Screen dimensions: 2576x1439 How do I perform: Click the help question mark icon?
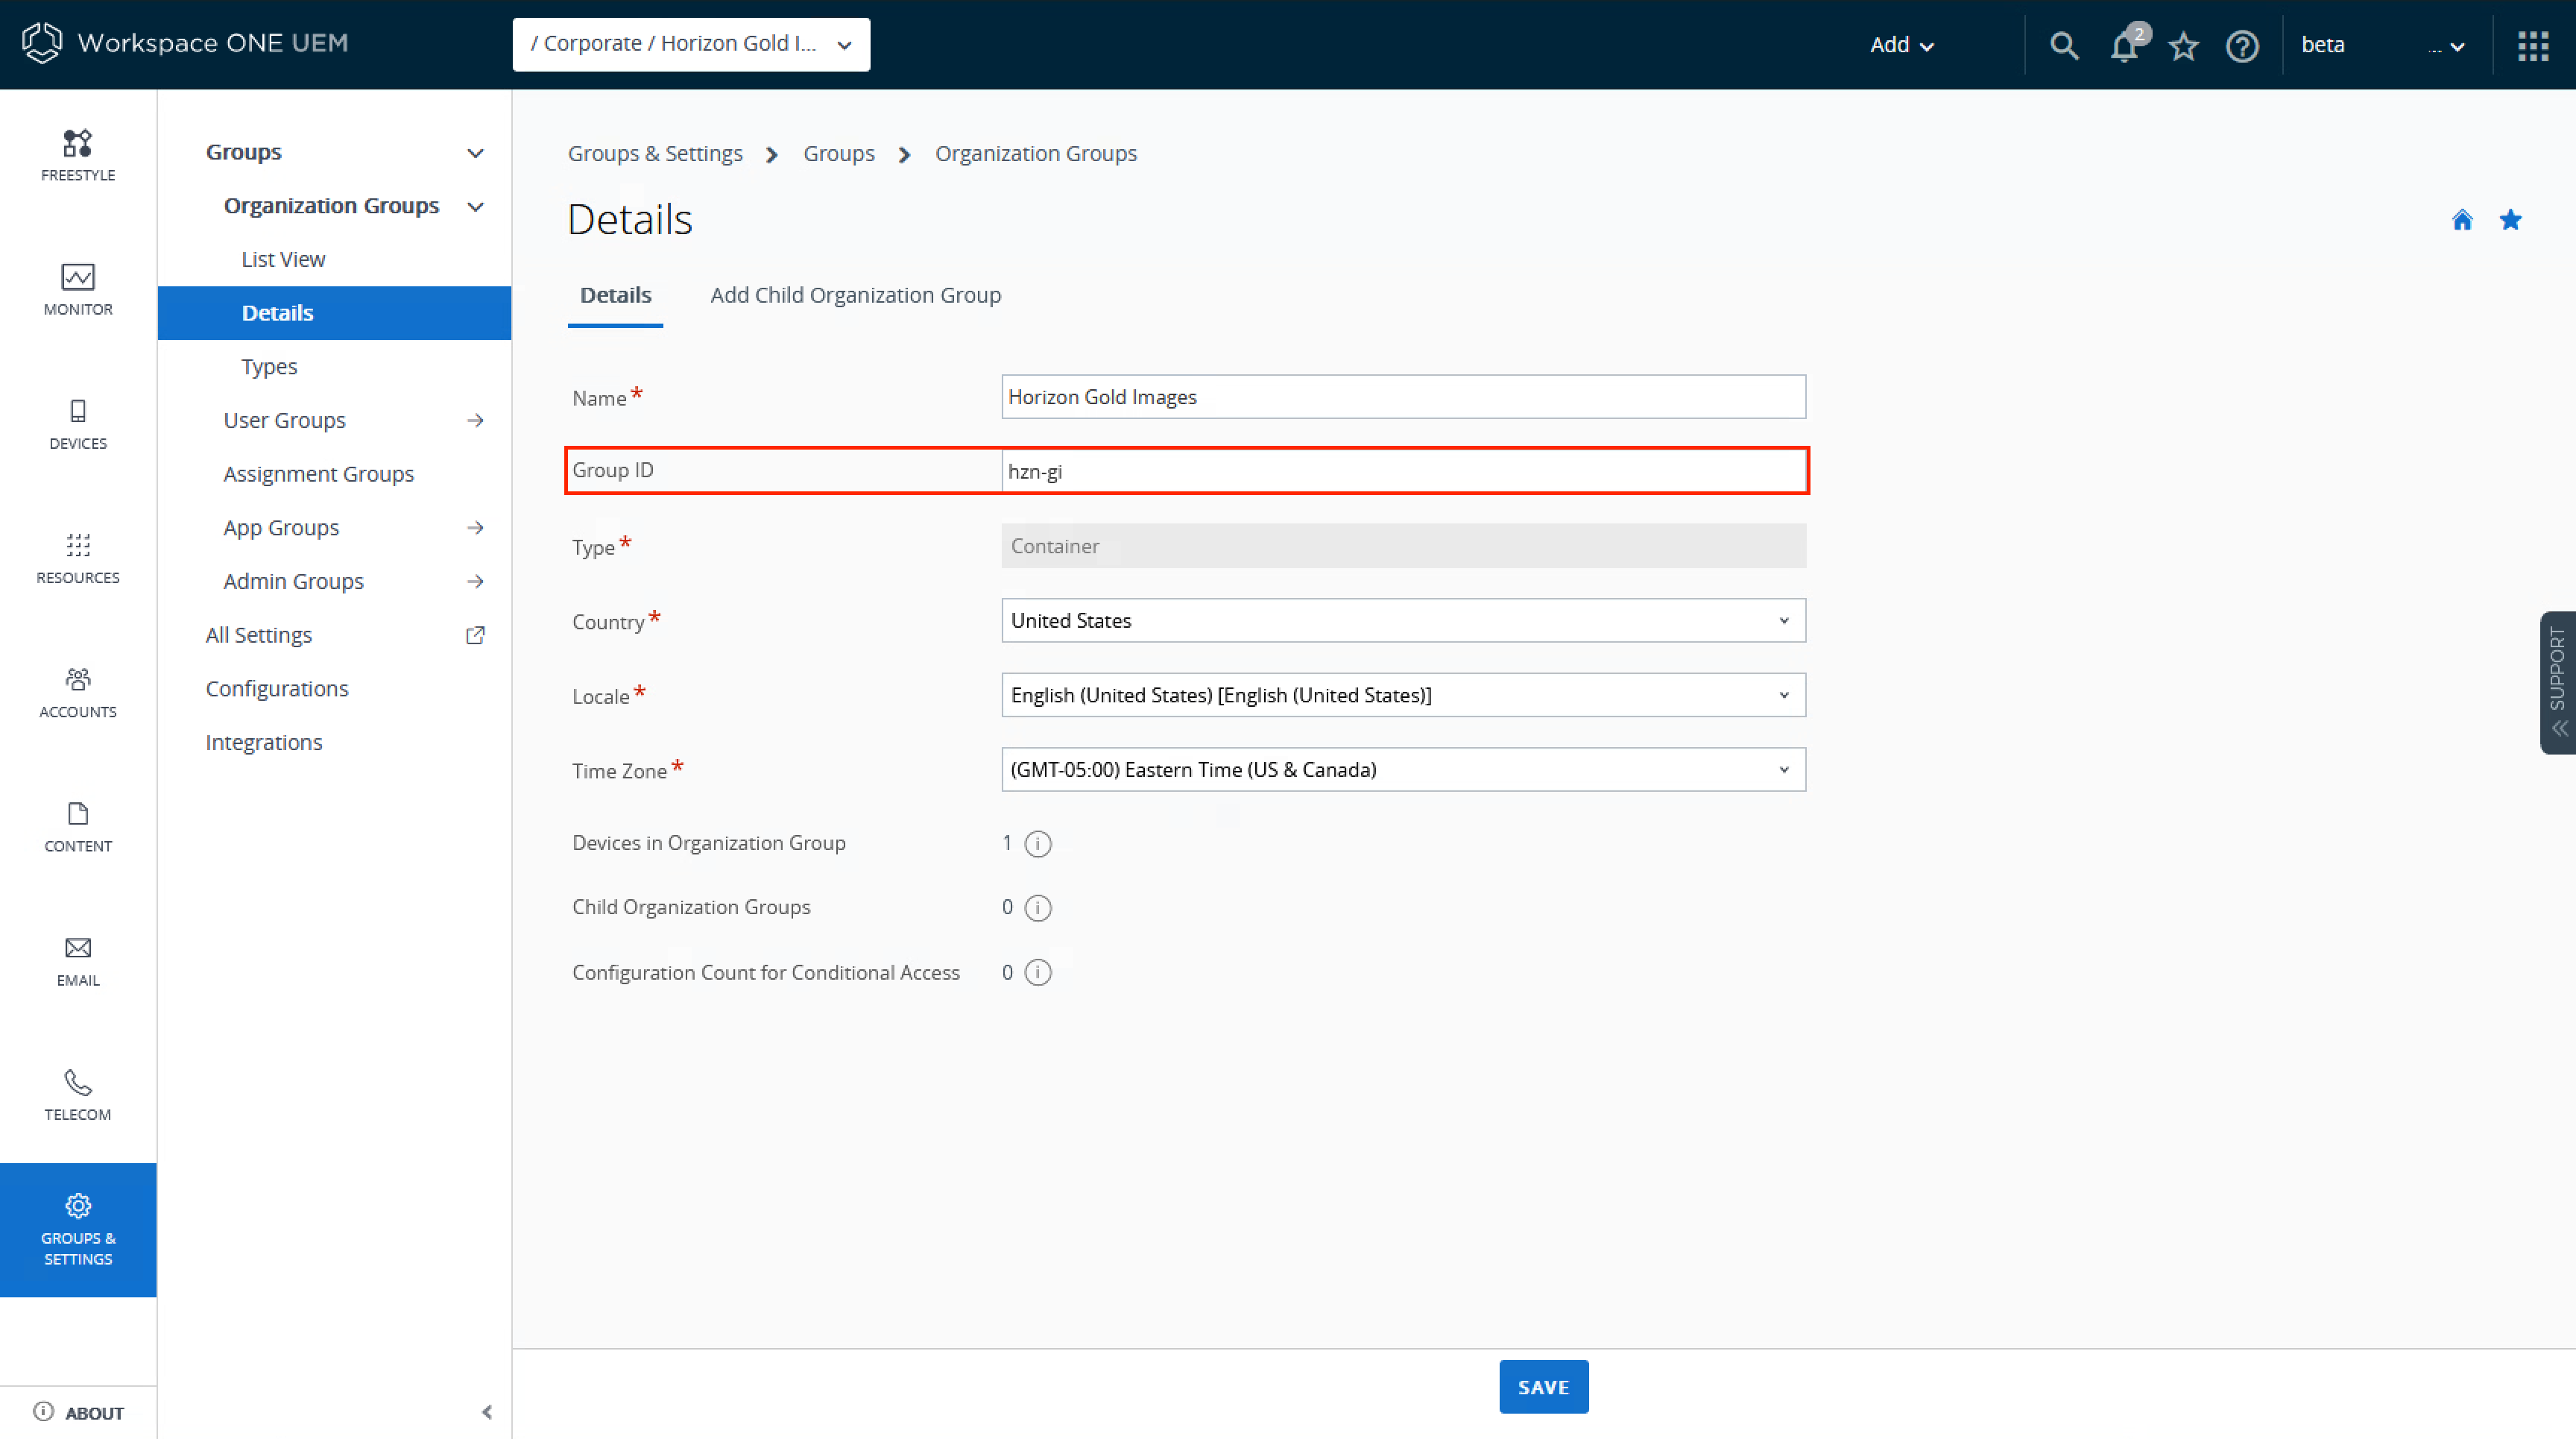(2242, 45)
